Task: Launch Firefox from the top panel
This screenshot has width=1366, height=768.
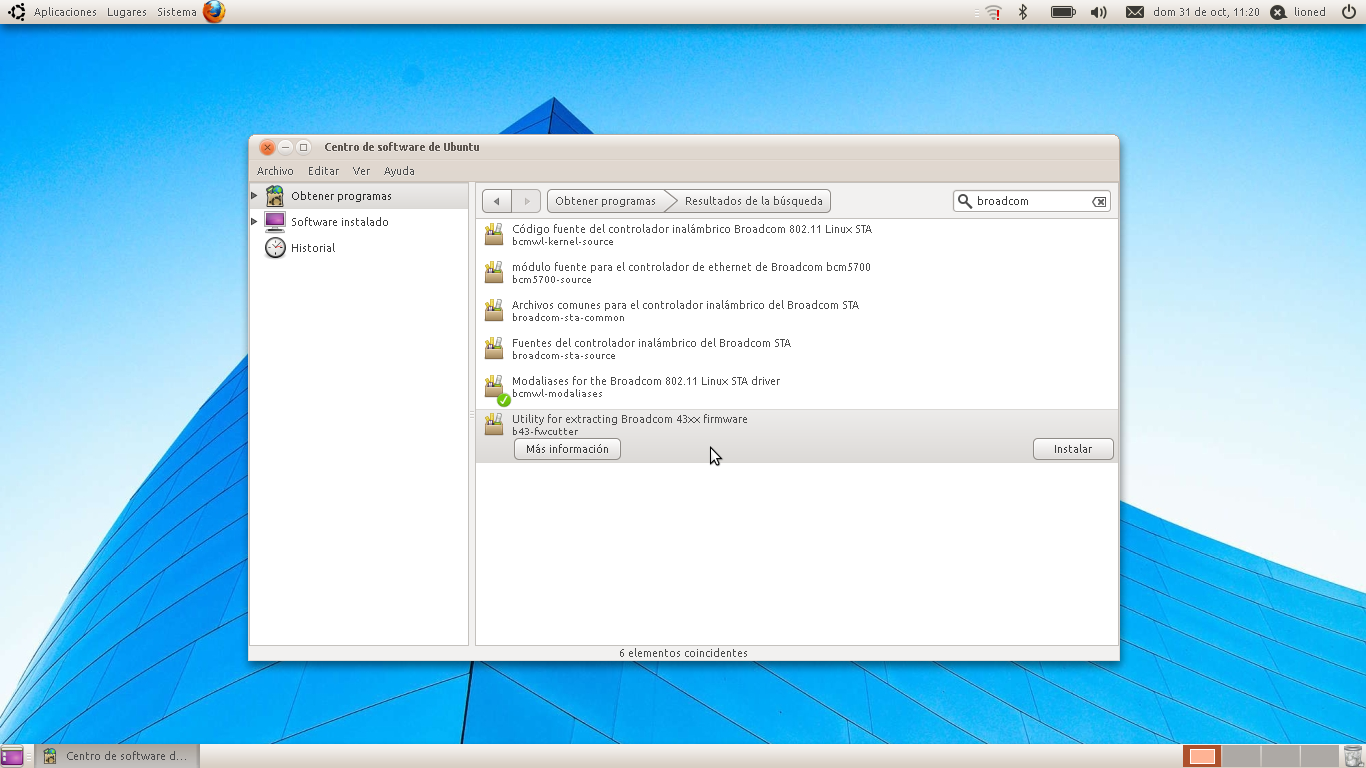Action: click(214, 12)
